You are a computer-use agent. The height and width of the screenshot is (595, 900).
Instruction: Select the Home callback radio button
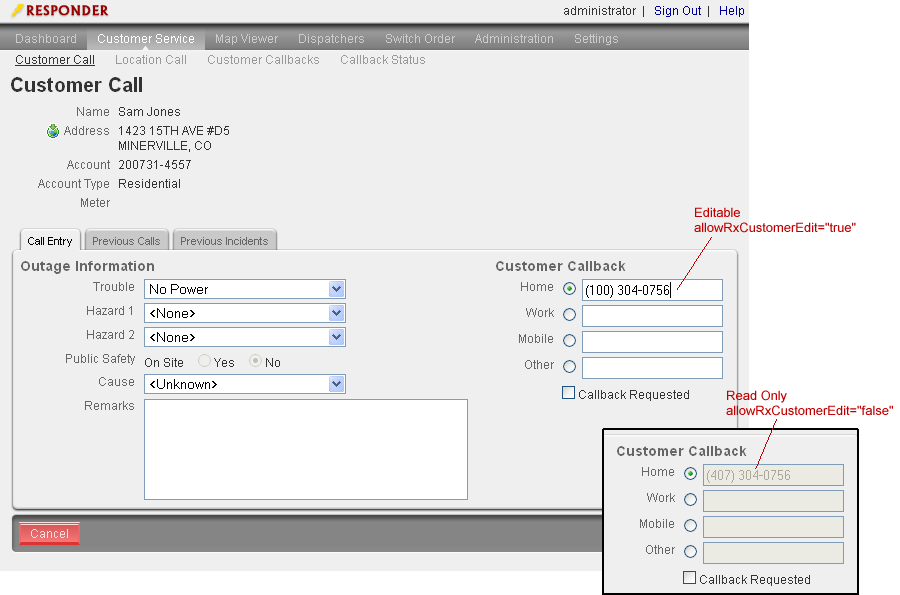(x=570, y=289)
